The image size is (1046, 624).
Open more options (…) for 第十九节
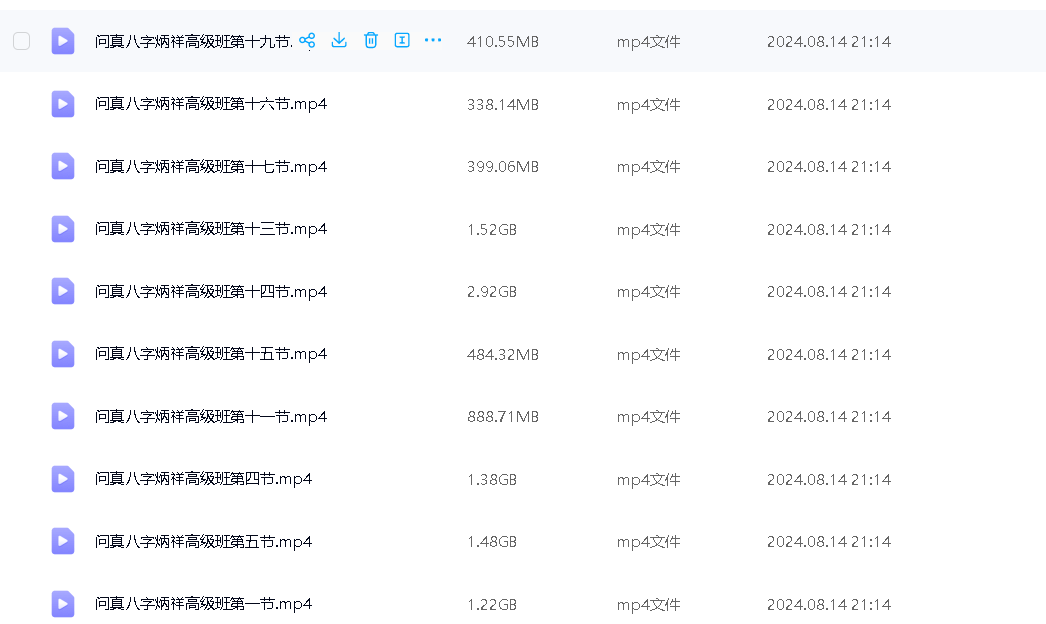[433, 40]
